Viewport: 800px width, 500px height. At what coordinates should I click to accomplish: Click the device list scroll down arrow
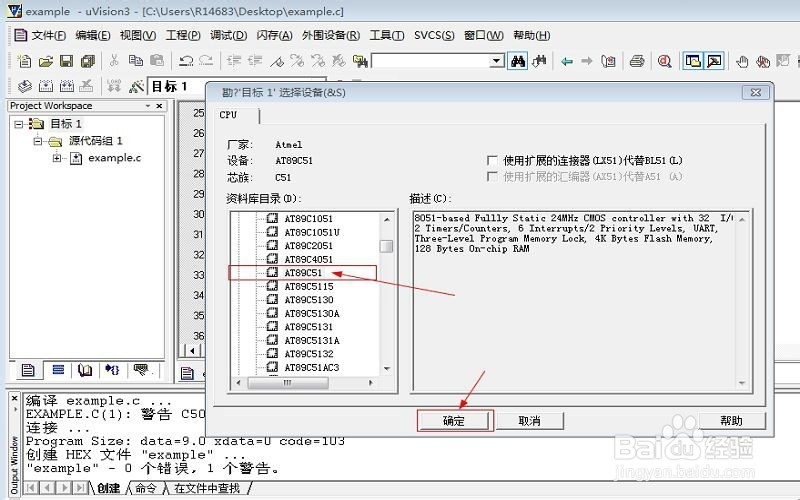[386, 368]
